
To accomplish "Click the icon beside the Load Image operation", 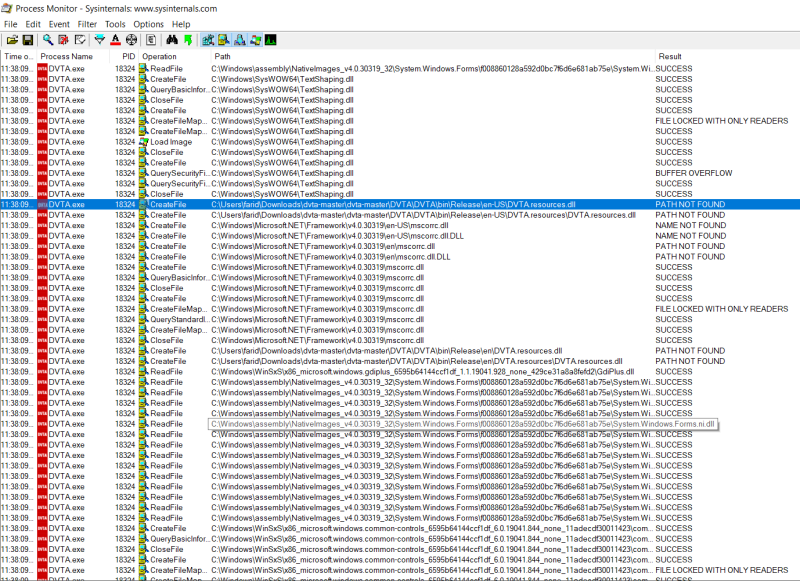I will [x=144, y=142].
